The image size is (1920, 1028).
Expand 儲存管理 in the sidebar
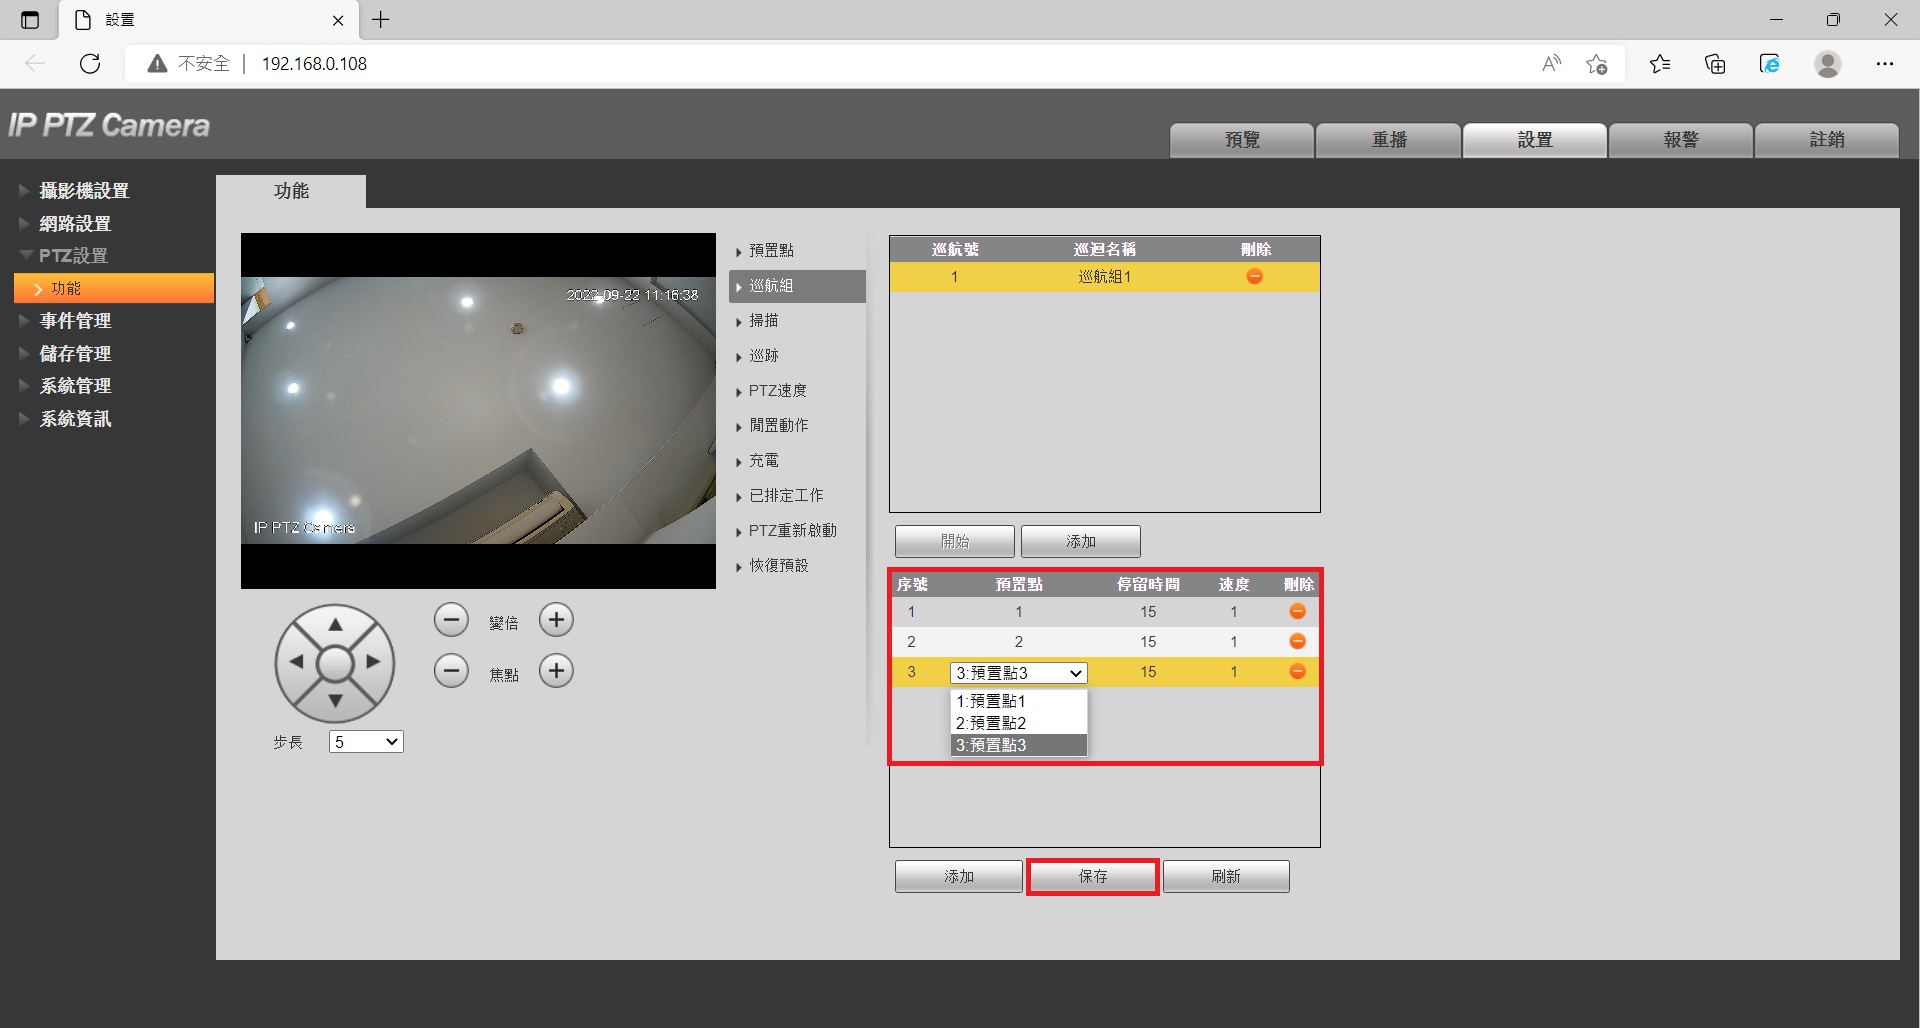point(75,354)
